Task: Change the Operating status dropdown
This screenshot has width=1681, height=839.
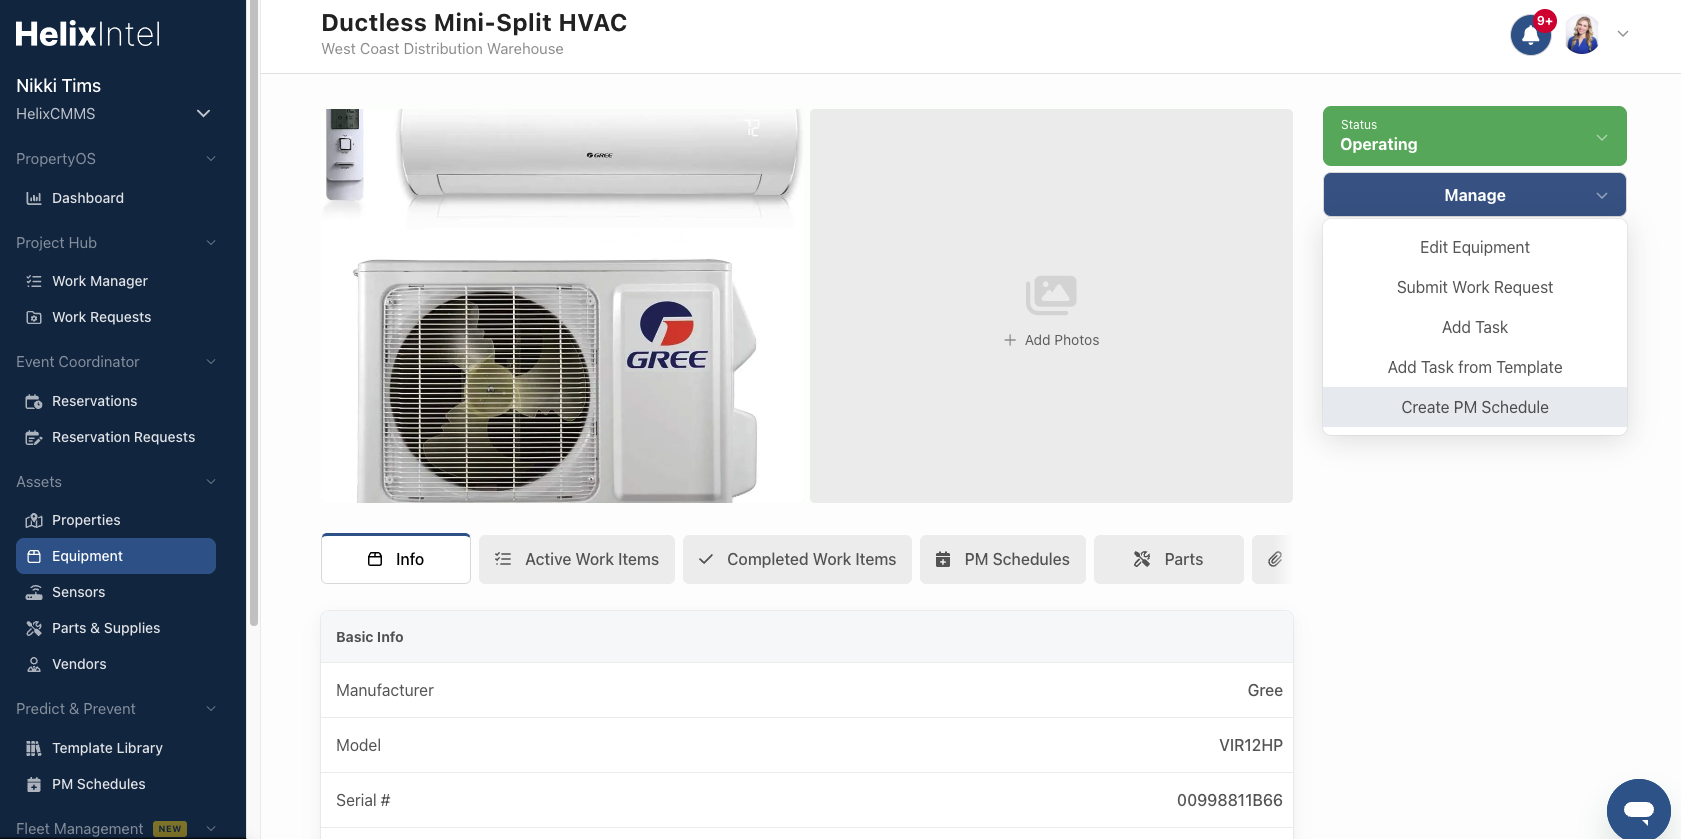Action: [x=1474, y=136]
